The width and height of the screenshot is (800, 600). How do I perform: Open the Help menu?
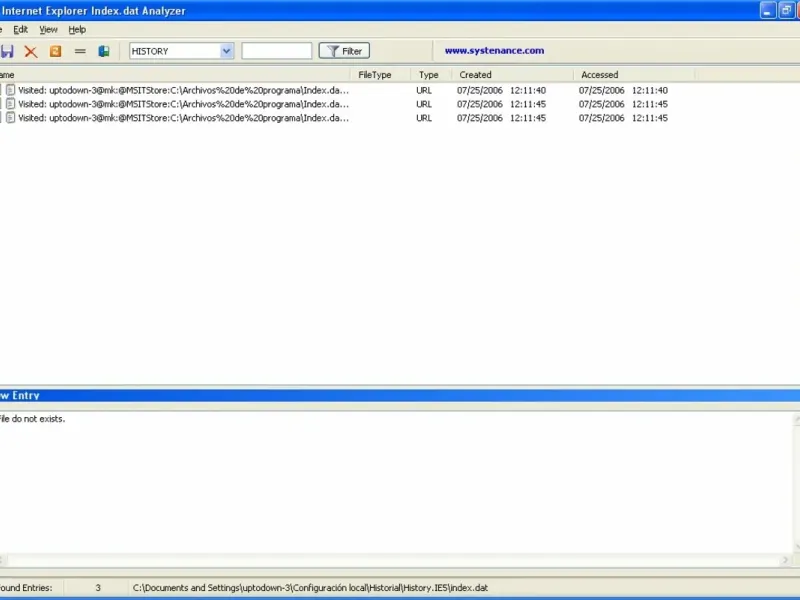coord(77,30)
